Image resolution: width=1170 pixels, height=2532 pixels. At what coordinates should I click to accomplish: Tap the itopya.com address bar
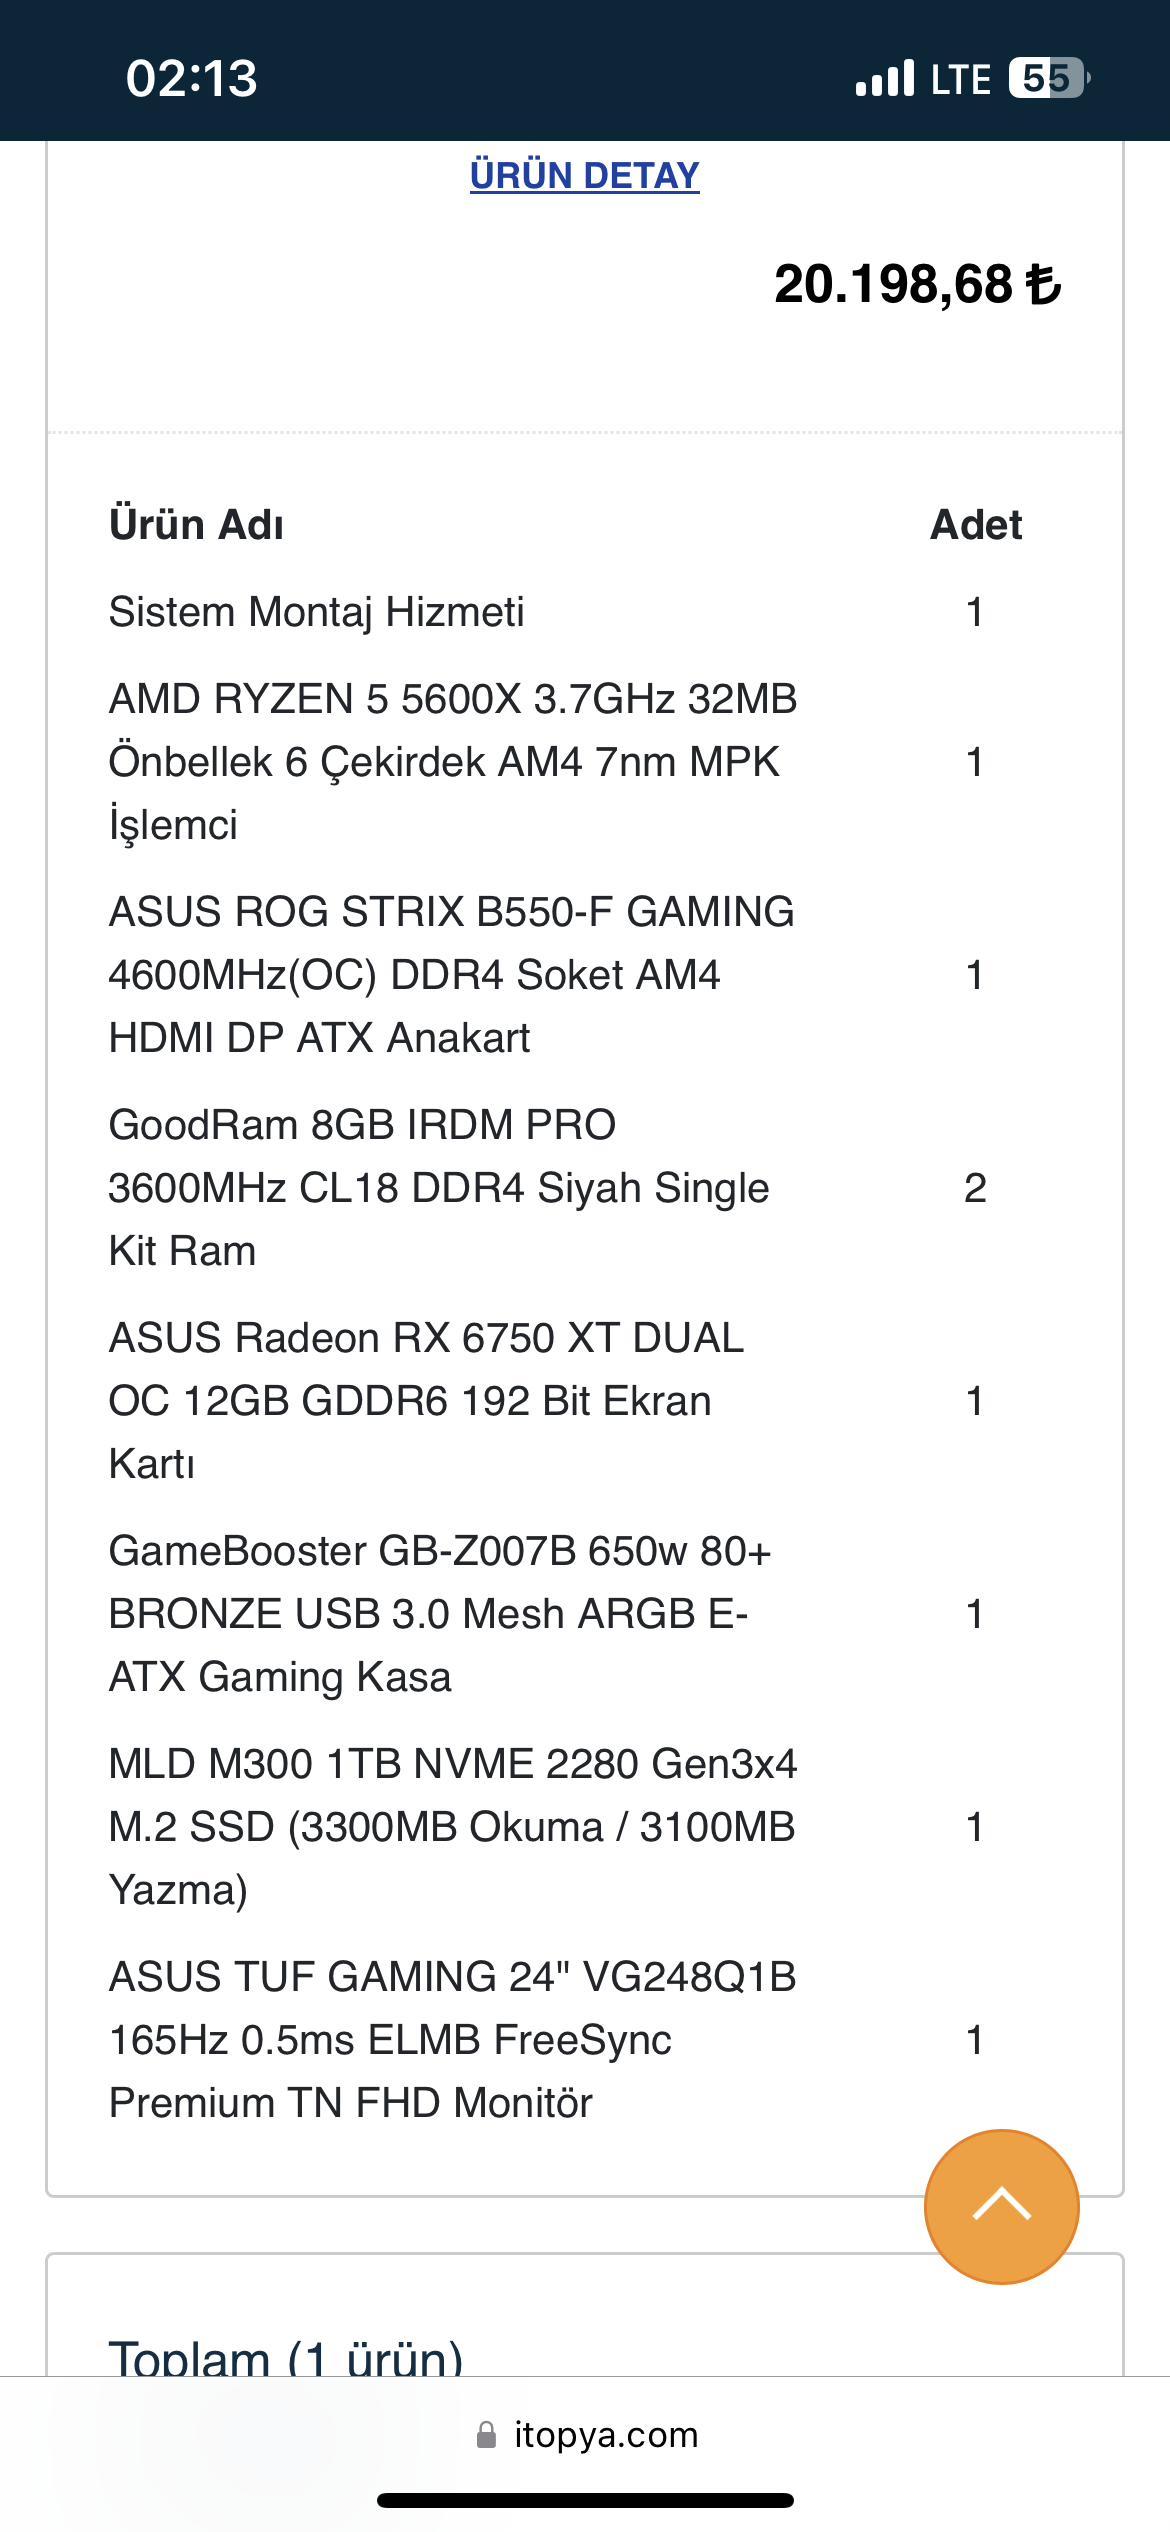click(605, 2434)
